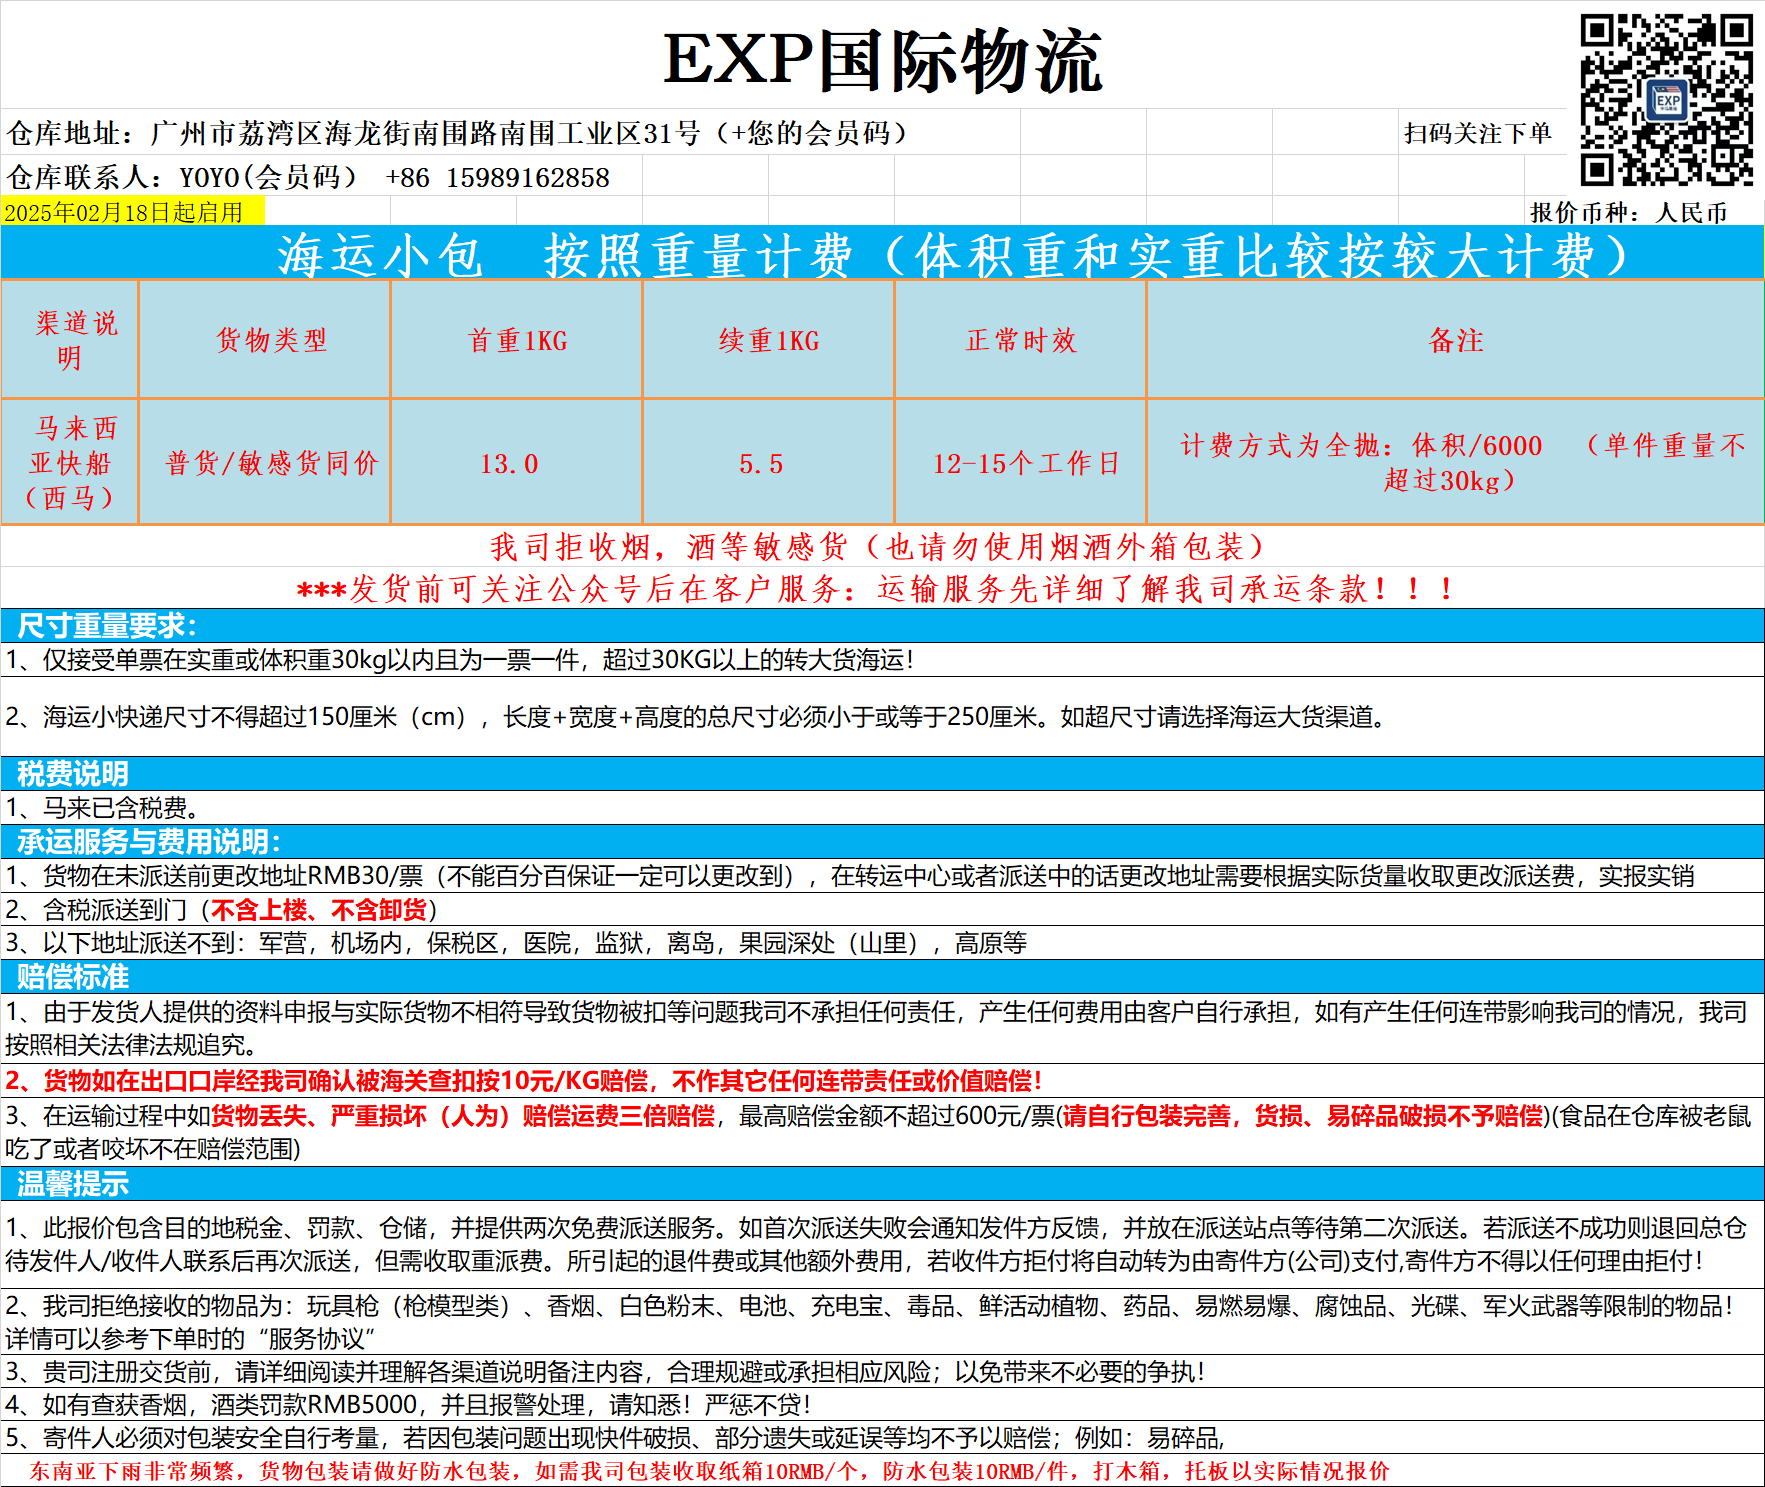Select the 货物类型 header cell
The image size is (1765, 1487).
point(265,340)
